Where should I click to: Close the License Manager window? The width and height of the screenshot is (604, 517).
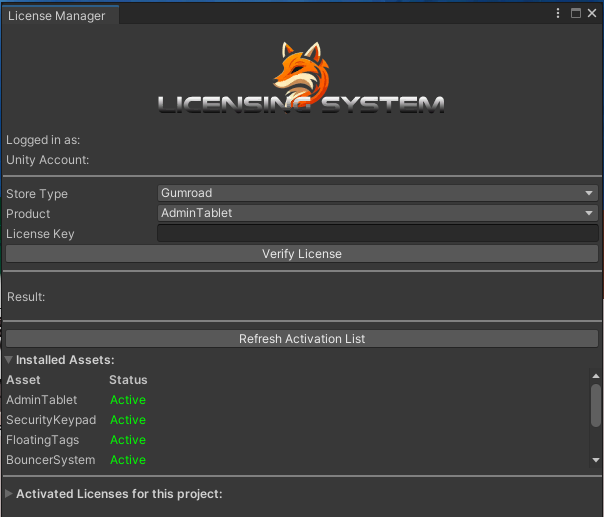[592, 13]
